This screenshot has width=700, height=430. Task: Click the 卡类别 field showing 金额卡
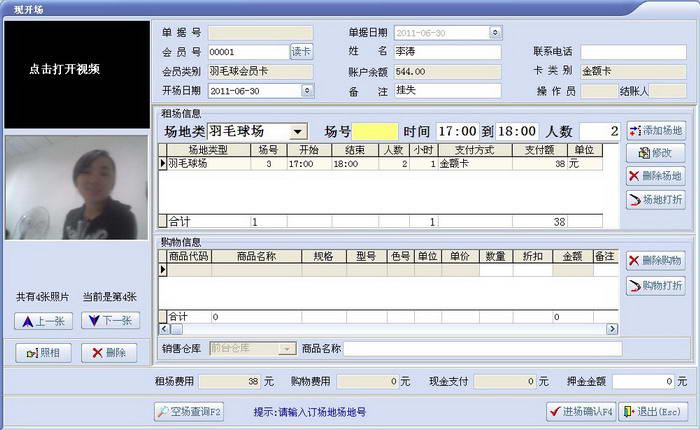[x=633, y=71]
